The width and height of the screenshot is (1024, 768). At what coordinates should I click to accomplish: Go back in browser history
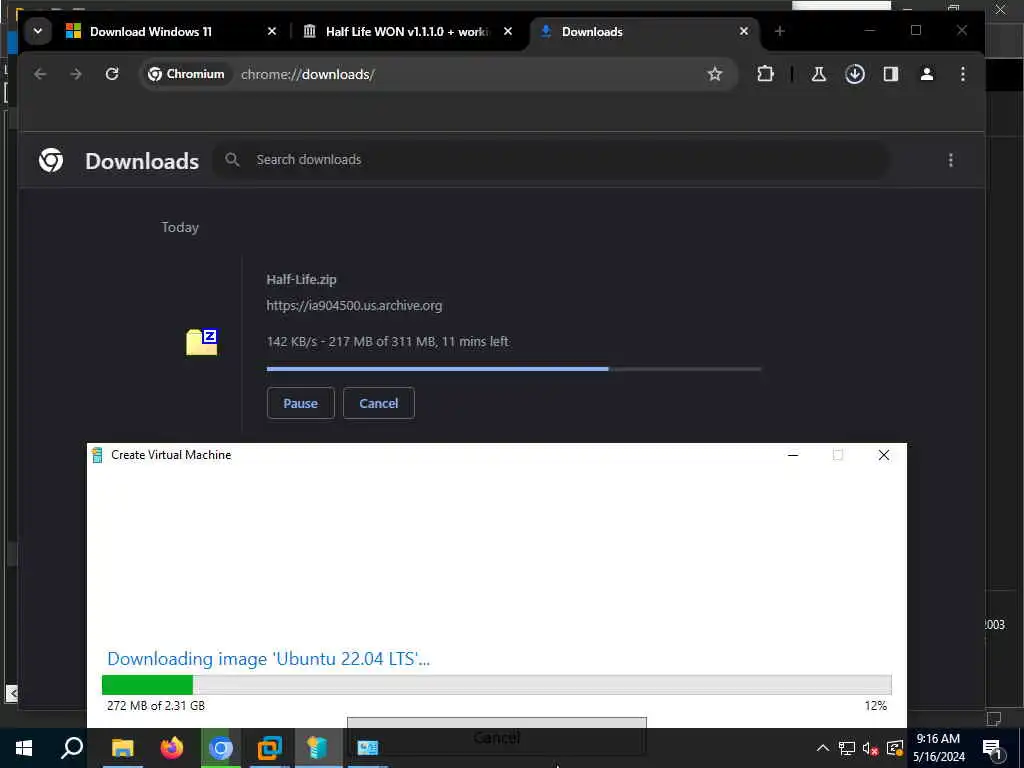[x=40, y=74]
